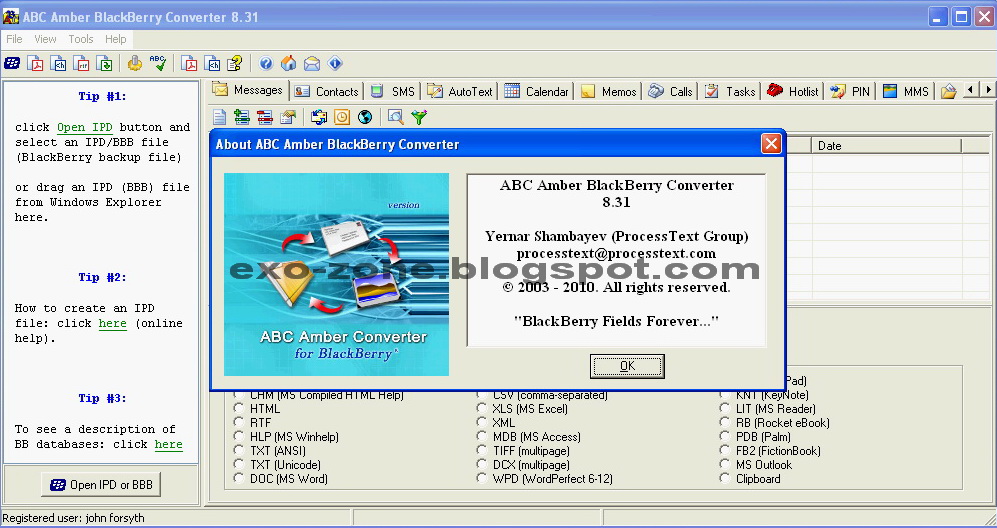Select the RTF output format radio button
The height and width of the screenshot is (528, 997).
click(x=238, y=423)
